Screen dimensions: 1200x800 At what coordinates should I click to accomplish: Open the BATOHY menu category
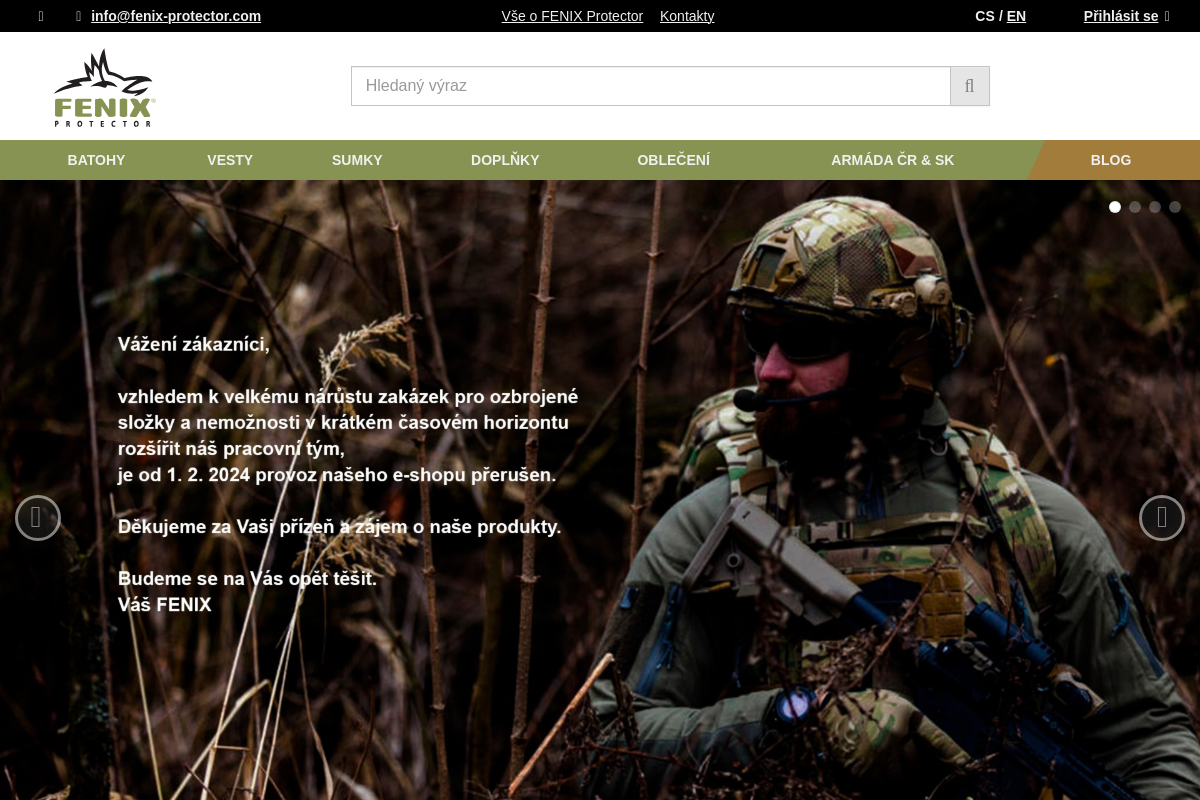point(96,160)
